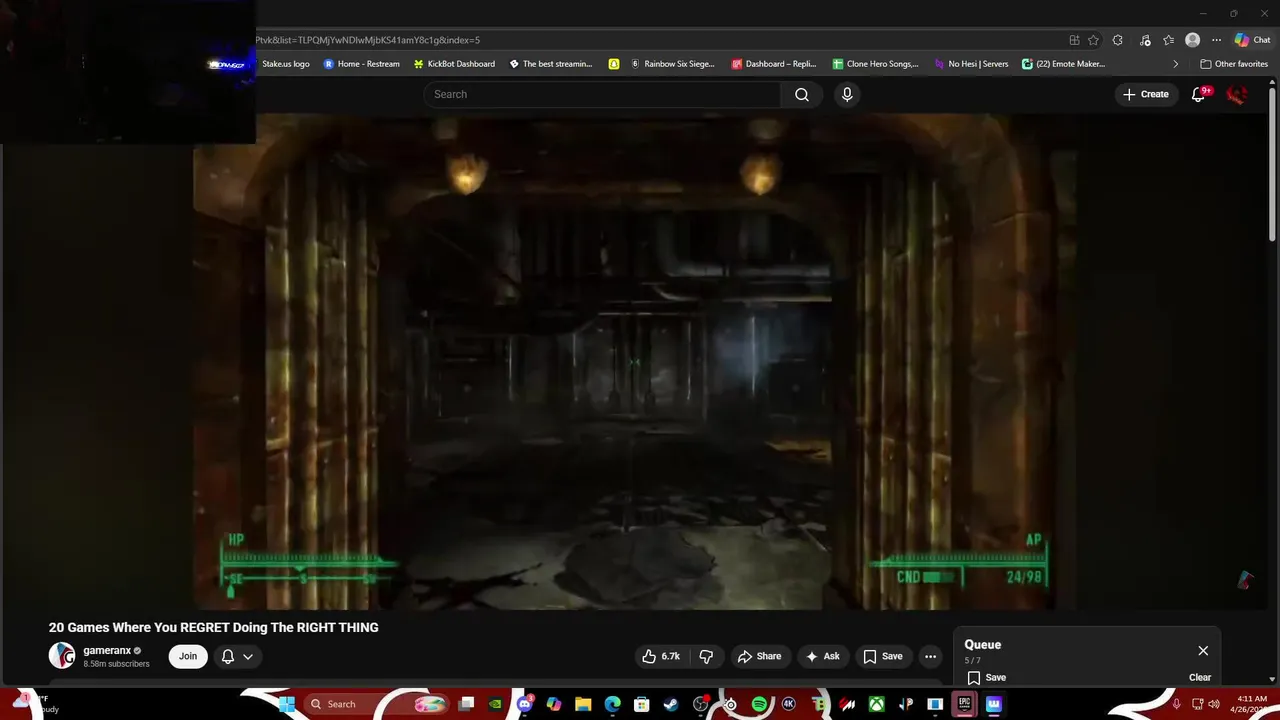Open the Clone Hero Songs bookmark
Image resolution: width=1280 pixels, height=720 pixels.
(x=875, y=64)
